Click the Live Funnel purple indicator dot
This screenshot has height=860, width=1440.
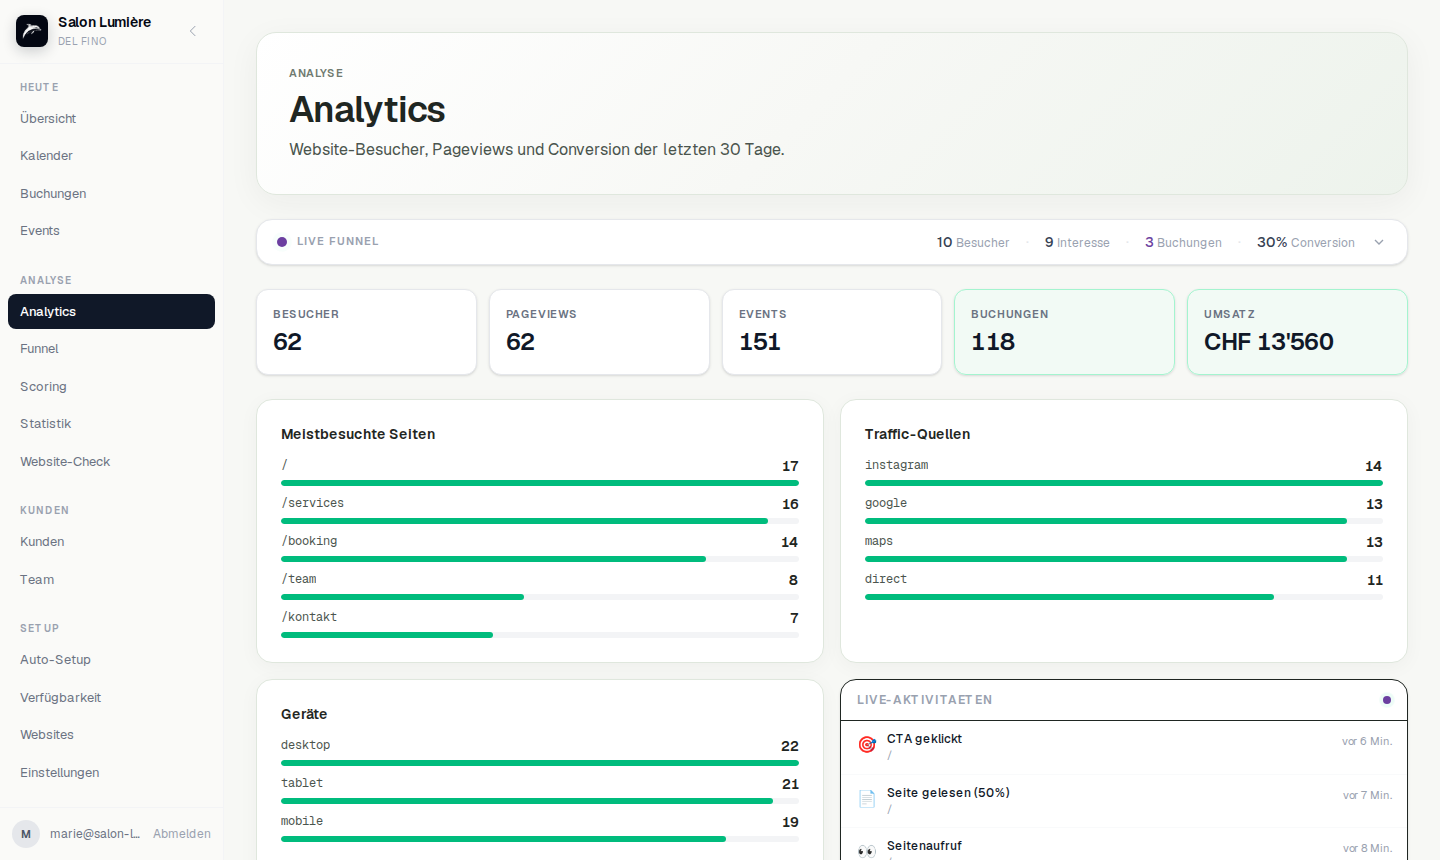click(x=282, y=242)
